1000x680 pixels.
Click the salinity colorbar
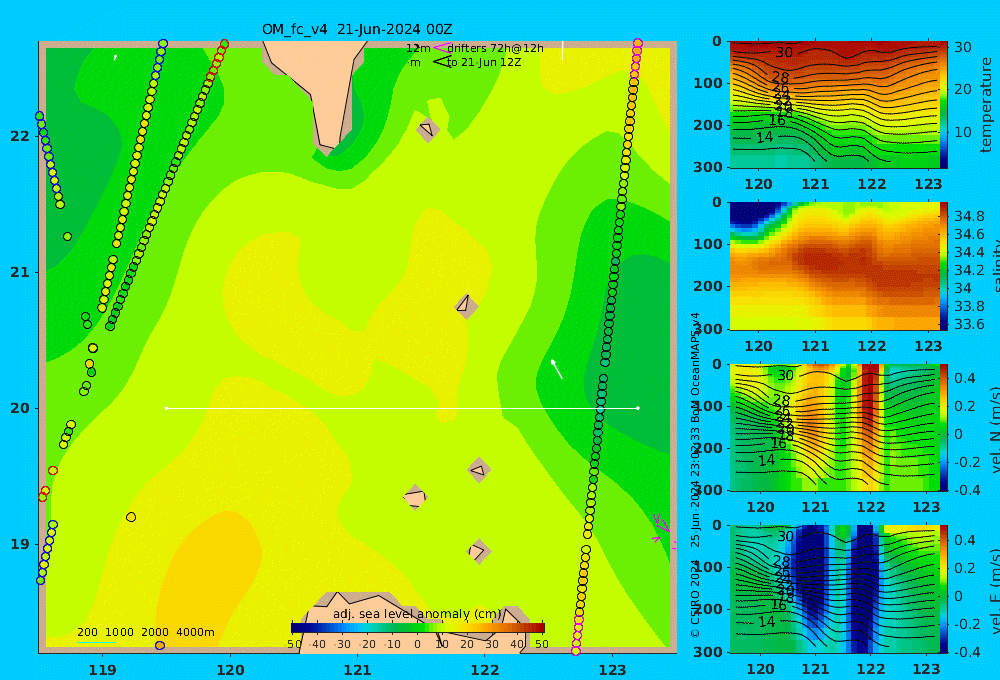(944, 266)
